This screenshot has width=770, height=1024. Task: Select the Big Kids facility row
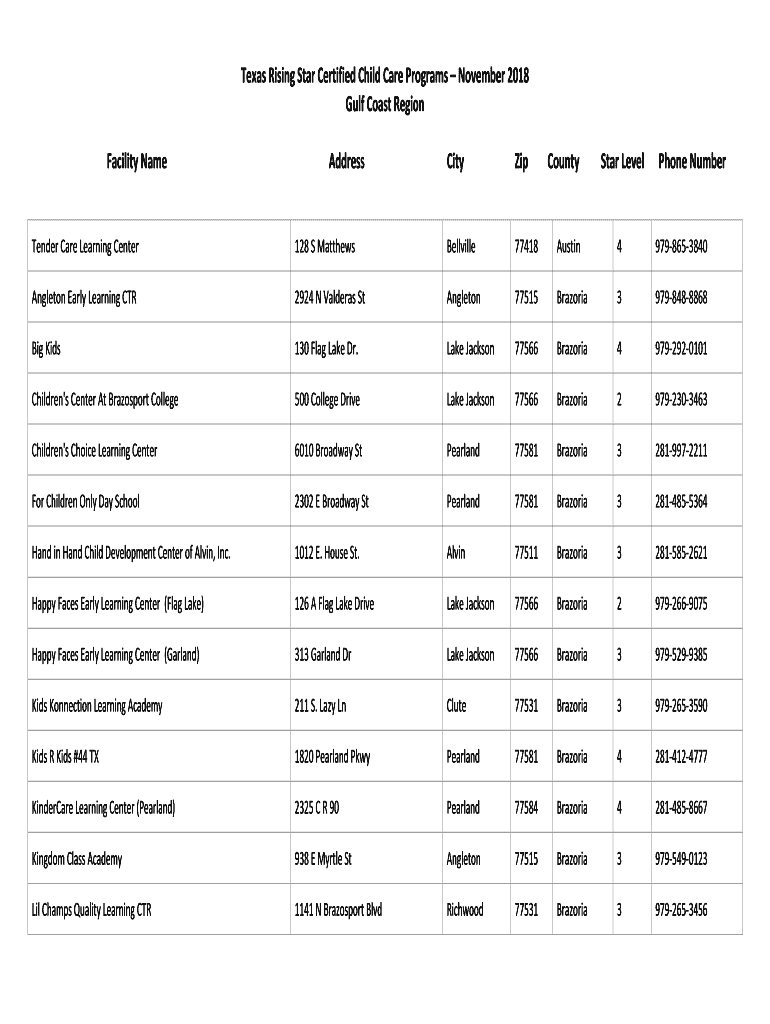pos(385,348)
